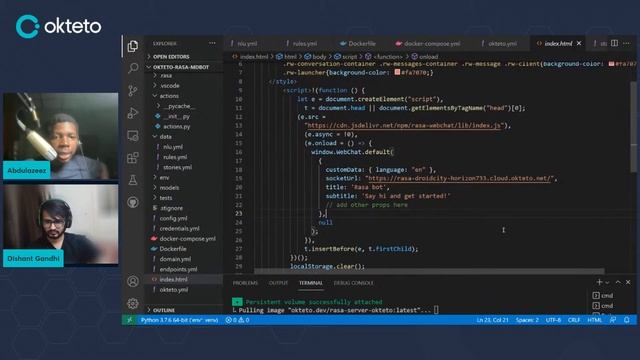The image size is (640, 360).
Task: Close the index.html editor tab
Action: pyautogui.click(x=579, y=43)
